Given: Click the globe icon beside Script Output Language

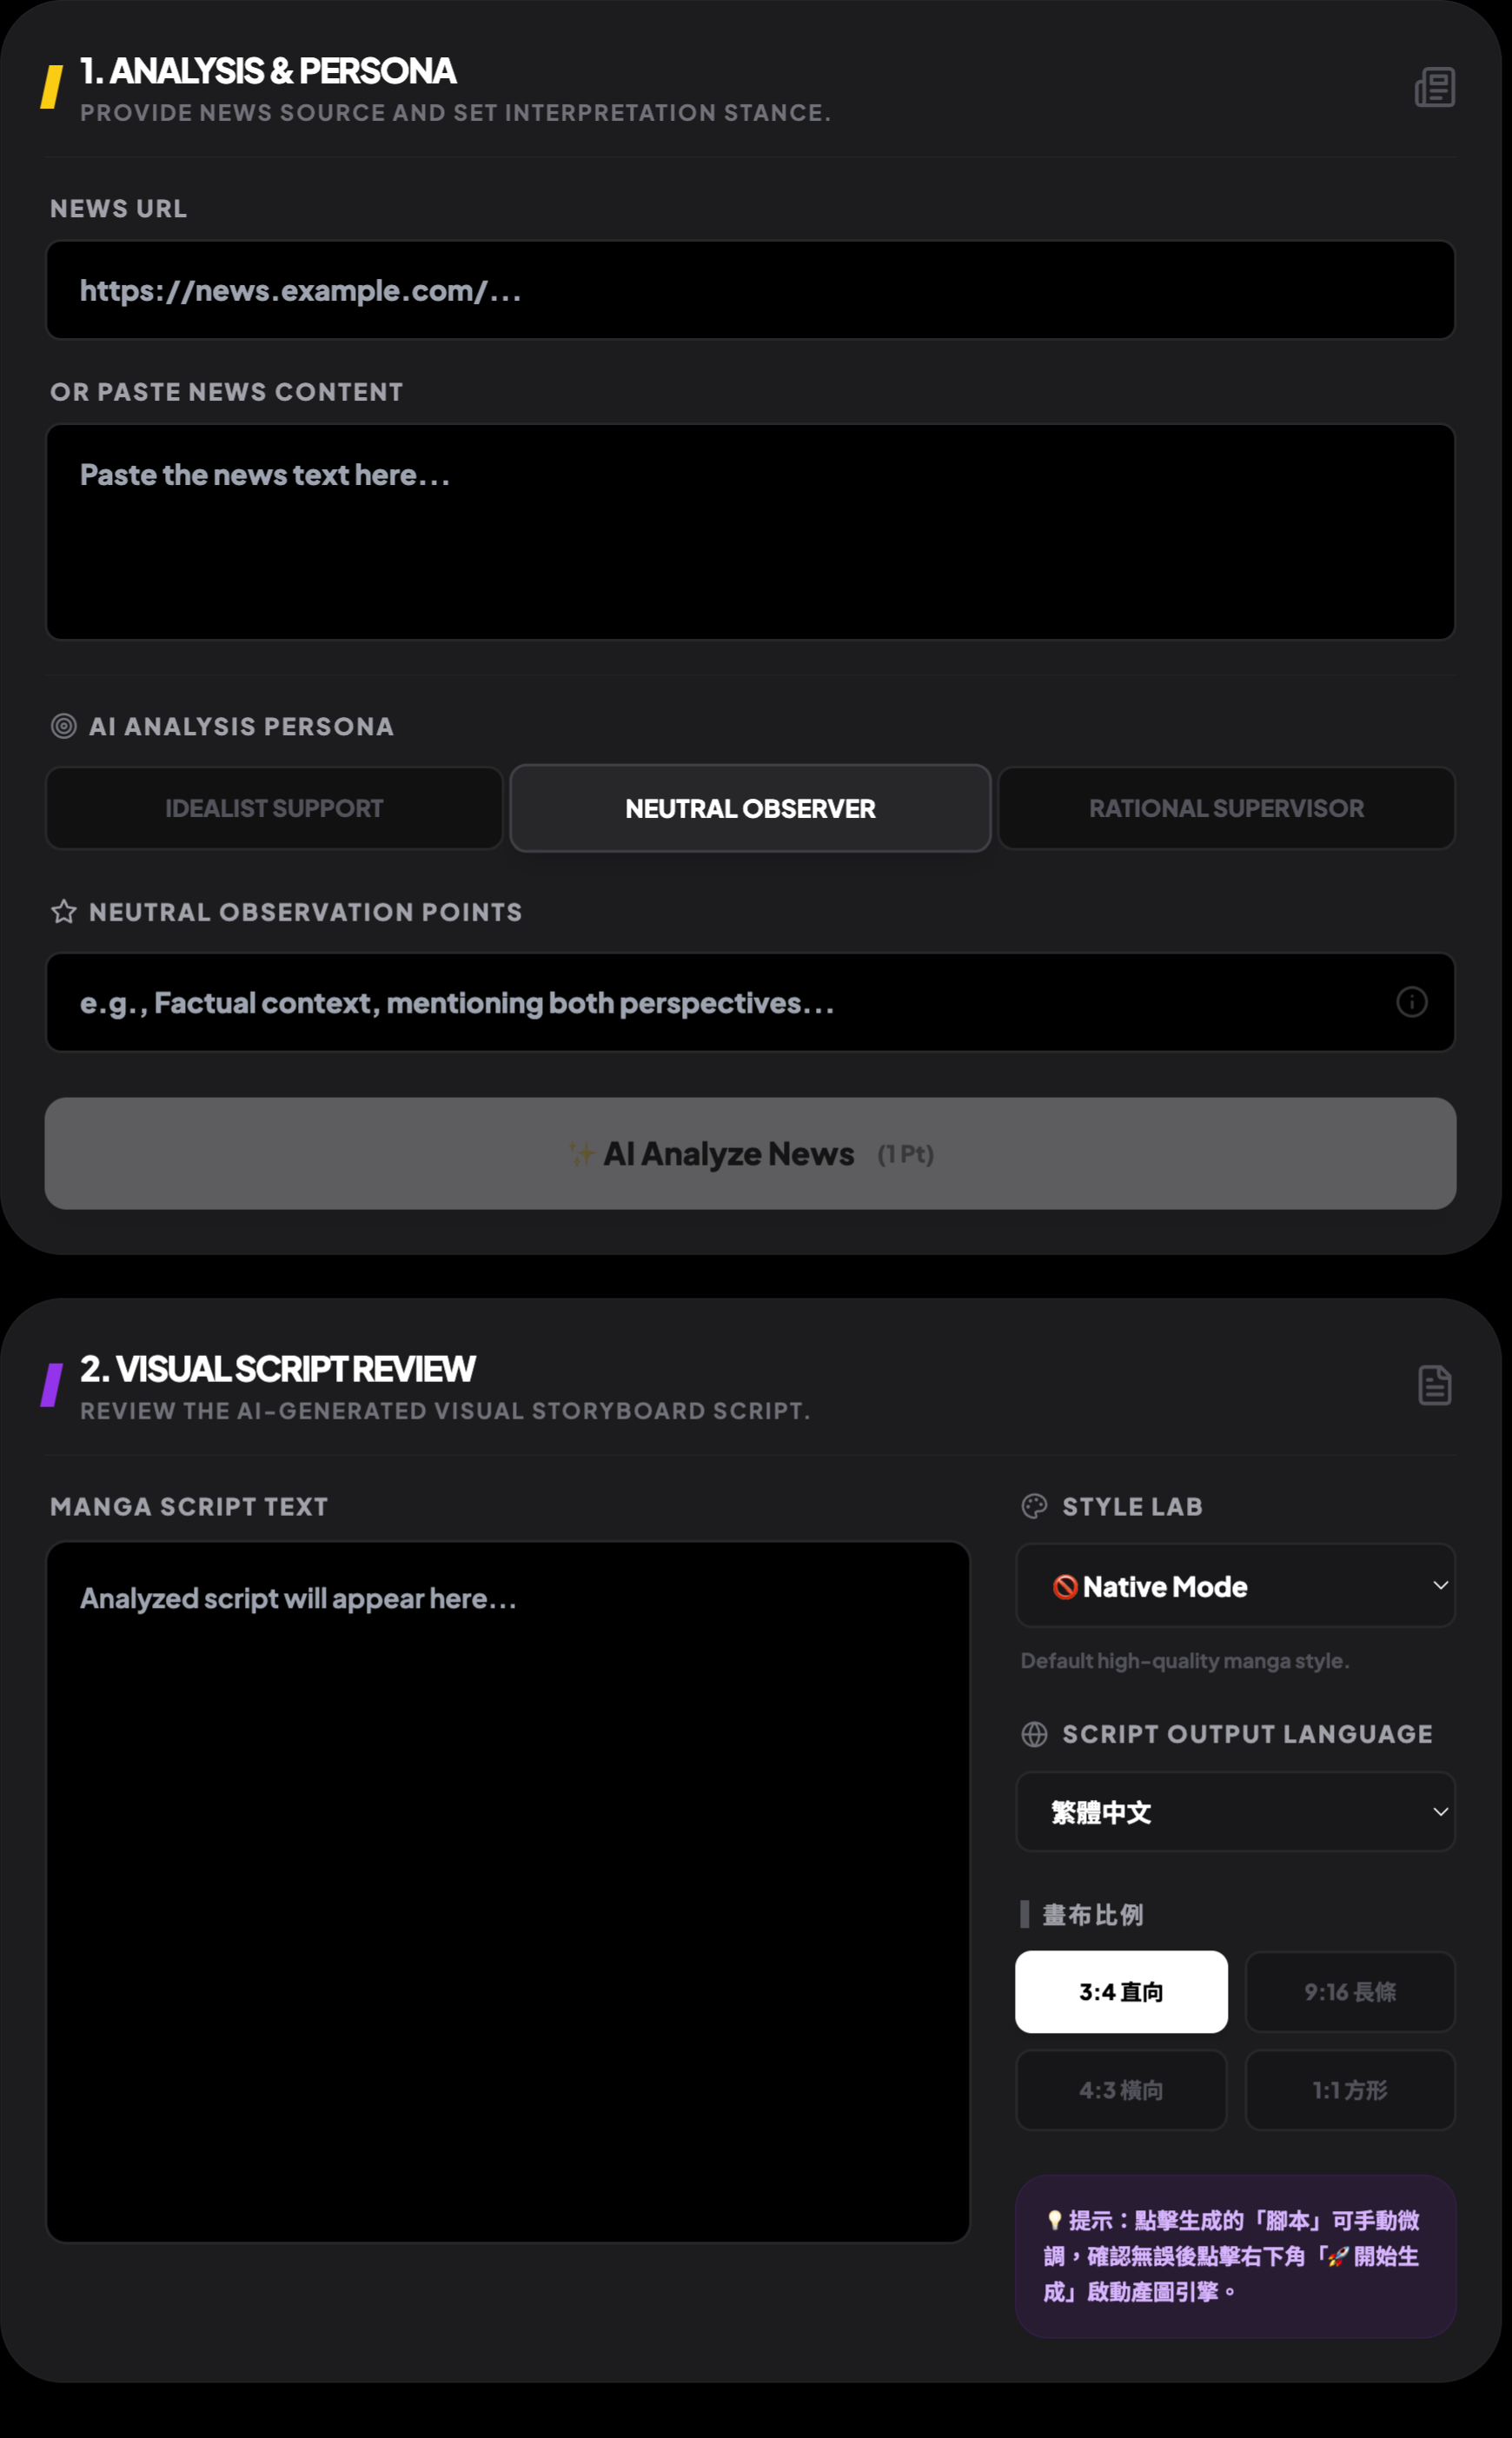Looking at the screenshot, I should click(x=1034, y=1734).
